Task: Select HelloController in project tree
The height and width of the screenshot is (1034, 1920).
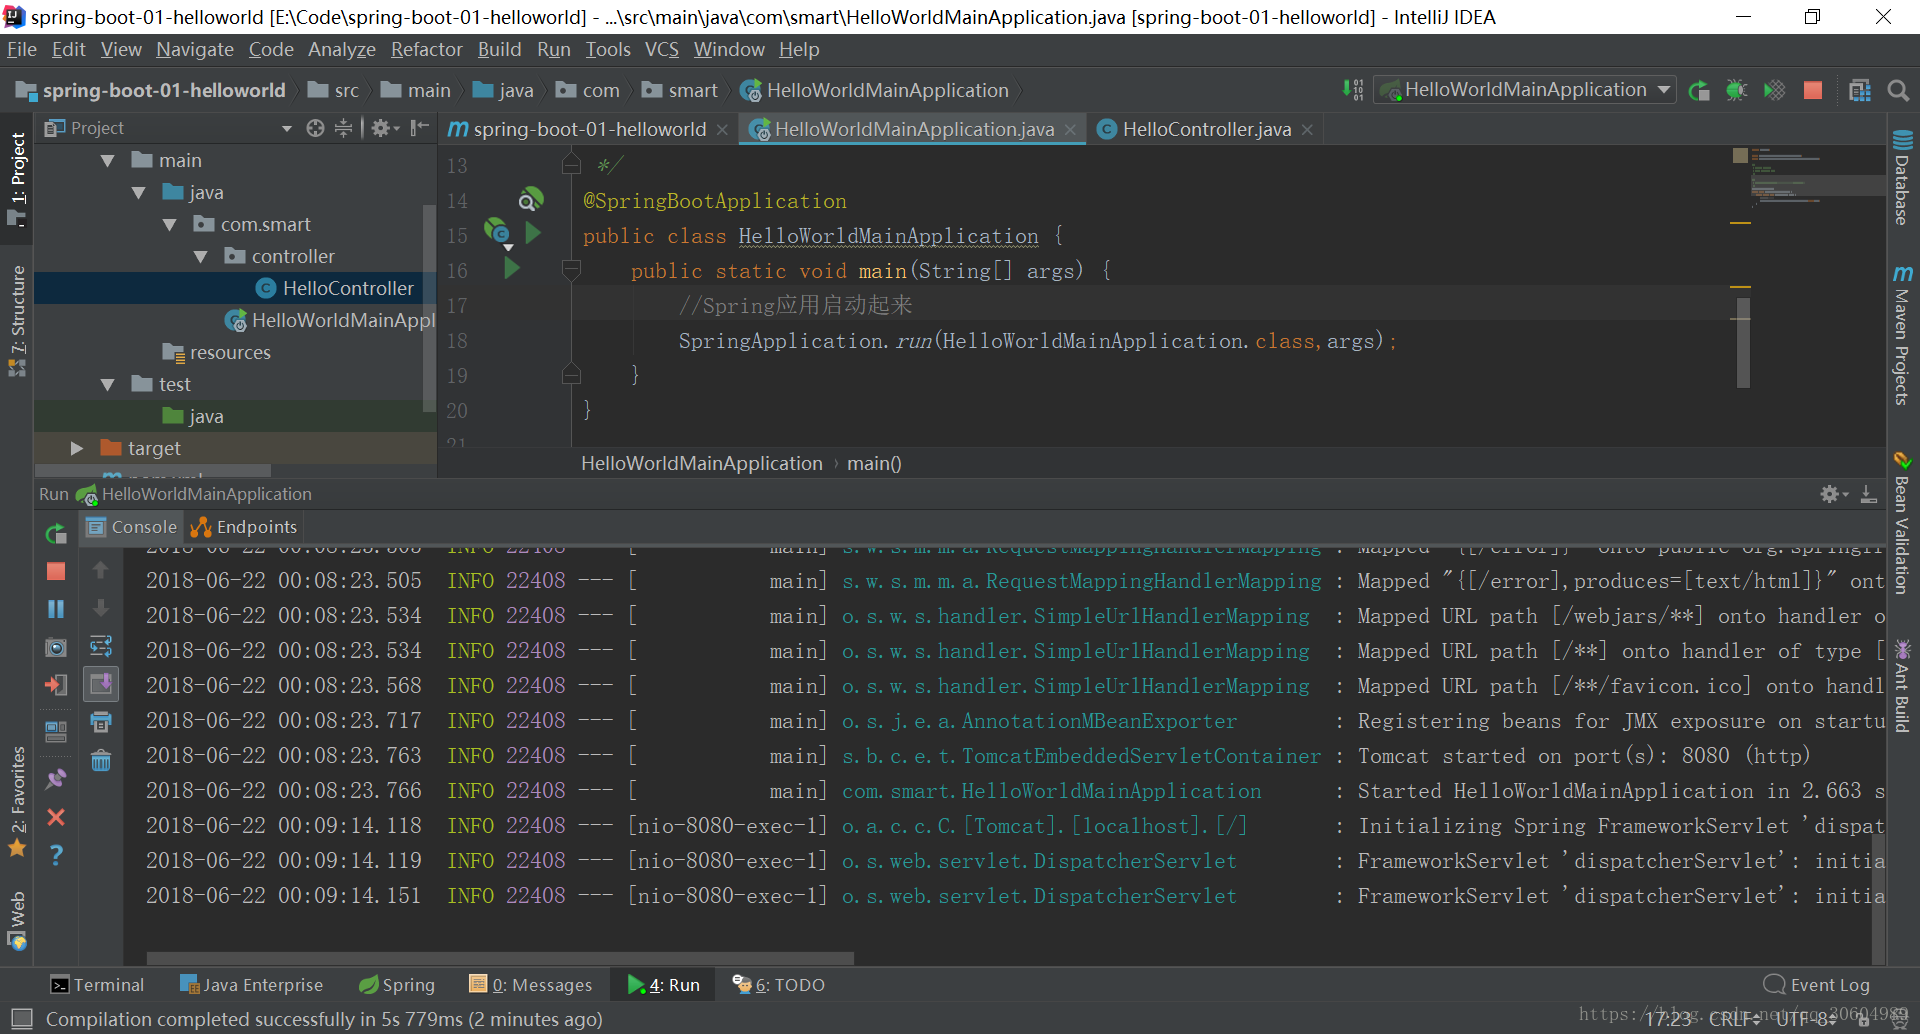Action: pos(347,288)
